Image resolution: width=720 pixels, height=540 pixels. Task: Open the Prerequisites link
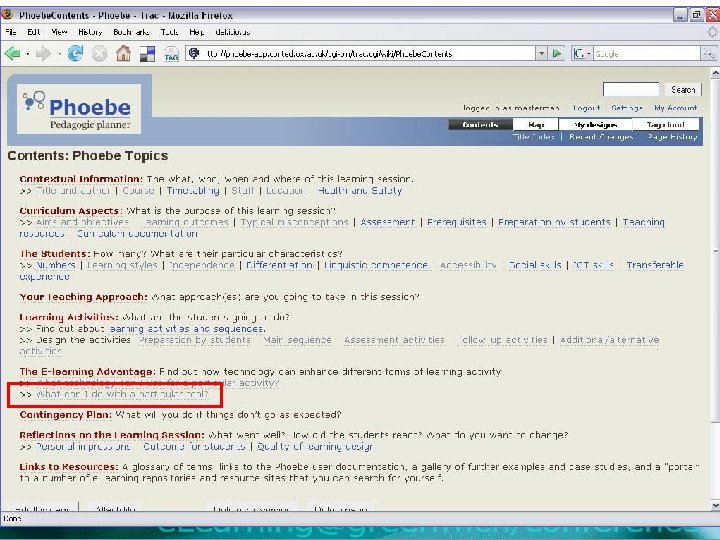[456, 222]
